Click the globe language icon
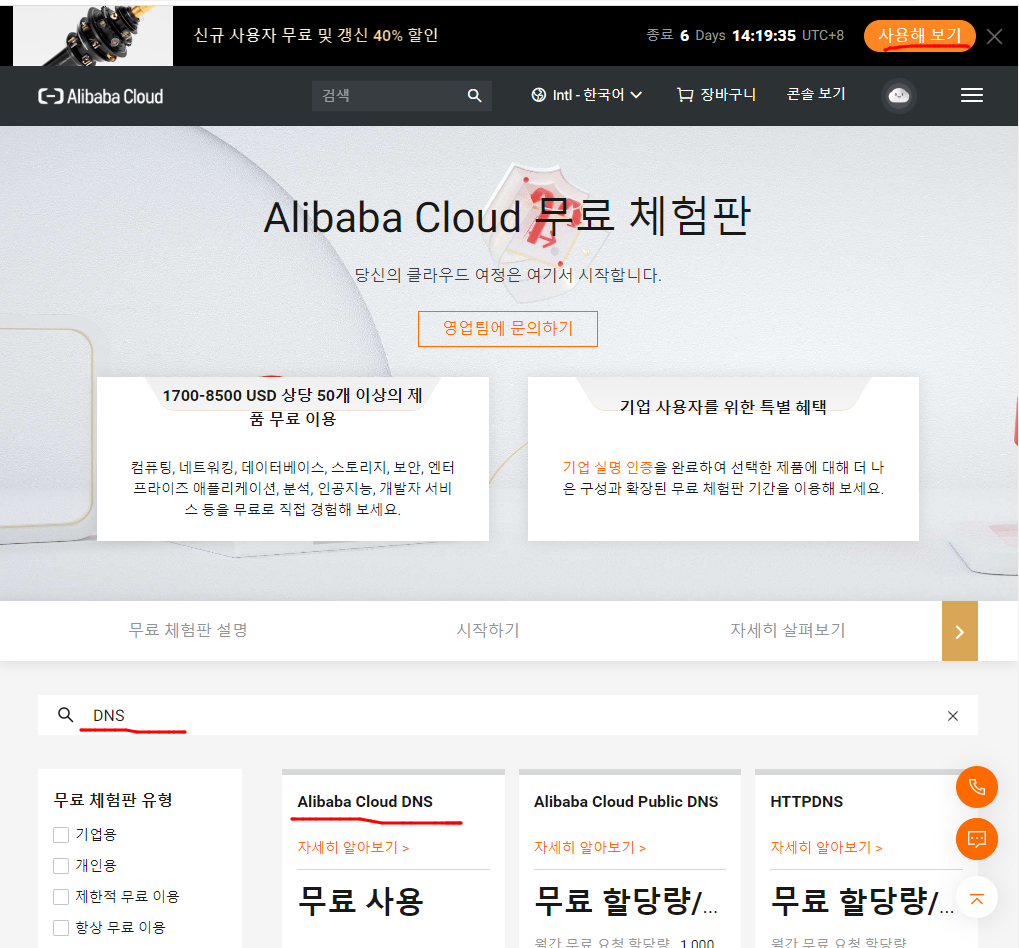 point(539,95)
